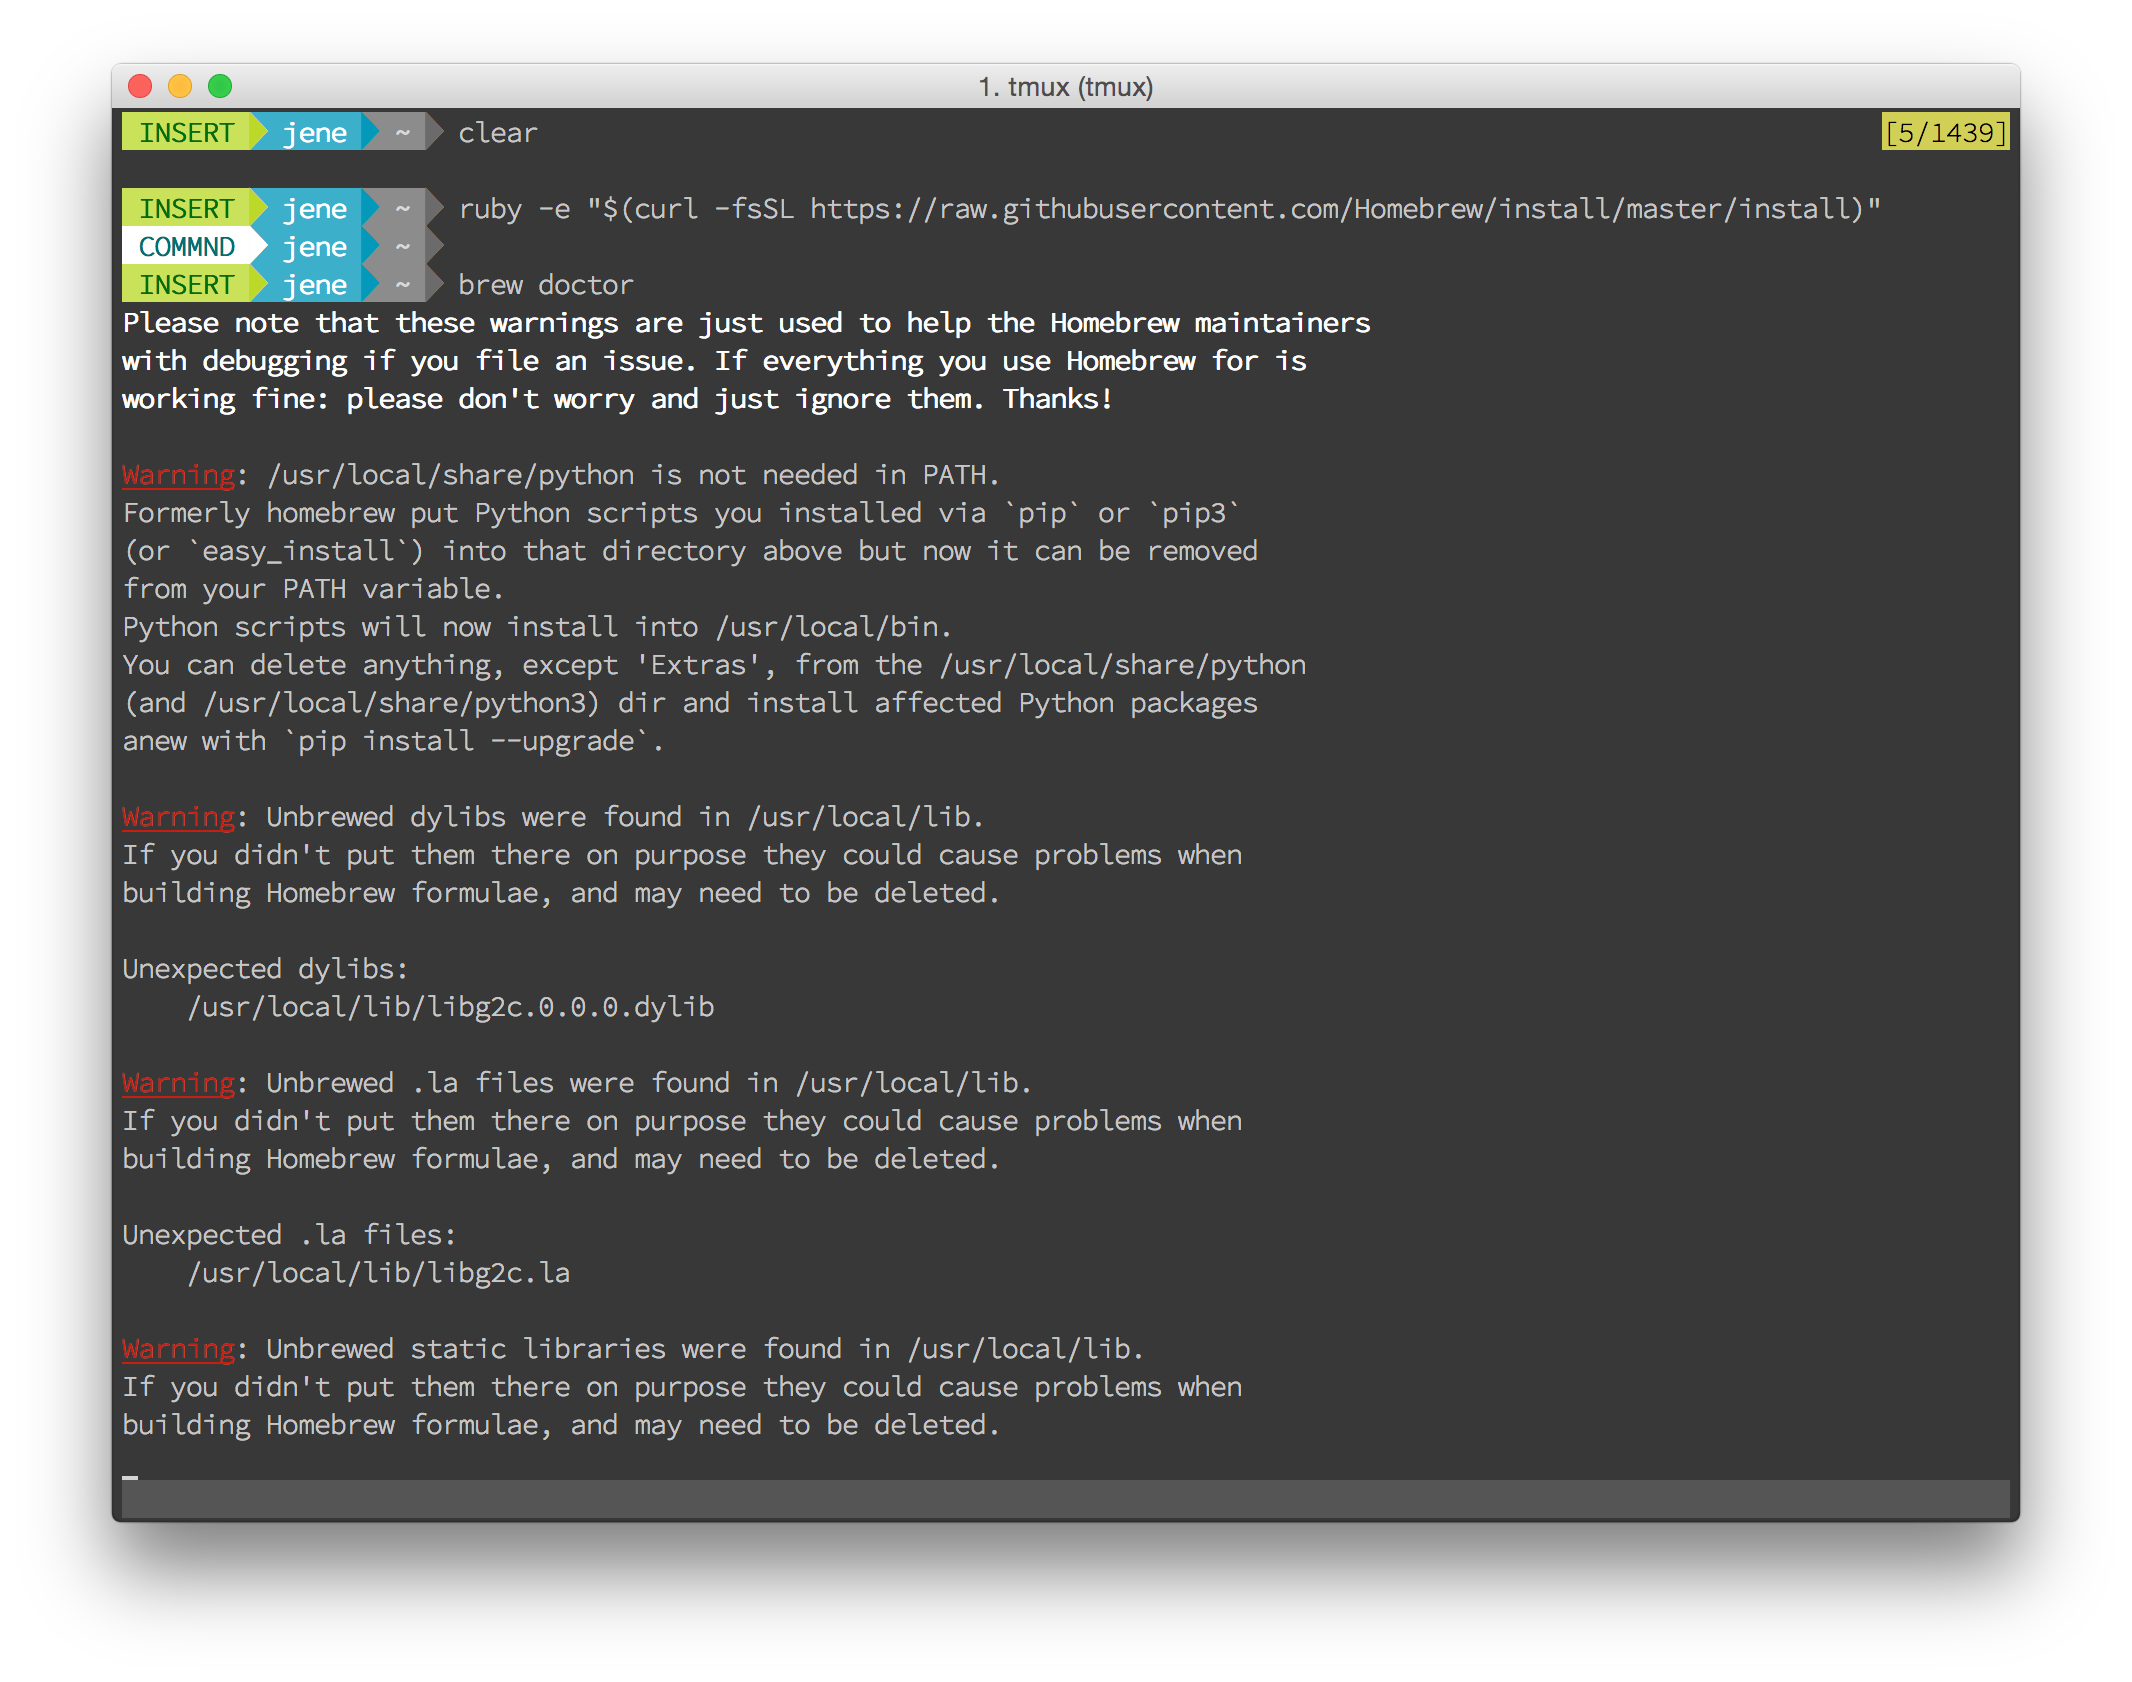Click the white COMMND mode prompt segment
The image size is (2132, 1682).
point(186,247)
